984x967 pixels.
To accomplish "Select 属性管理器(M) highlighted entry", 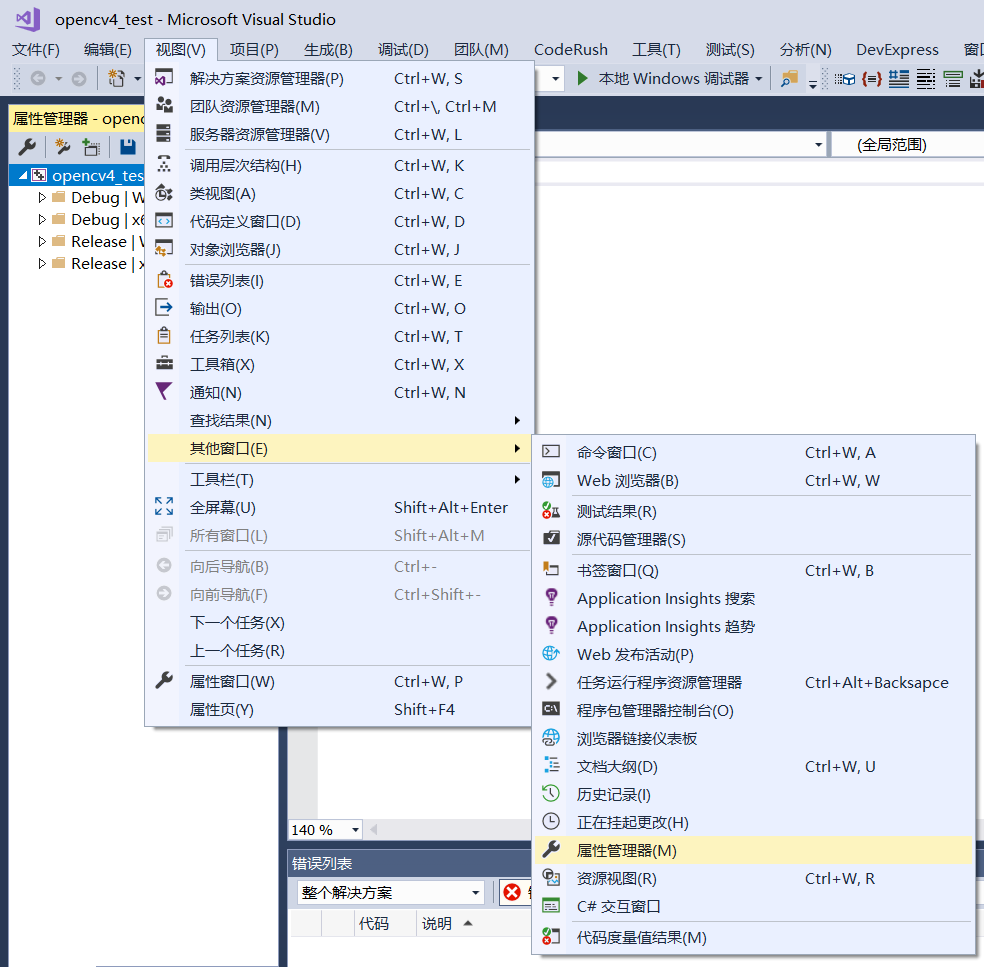I will pyautogui.click(x=754, y=850).
